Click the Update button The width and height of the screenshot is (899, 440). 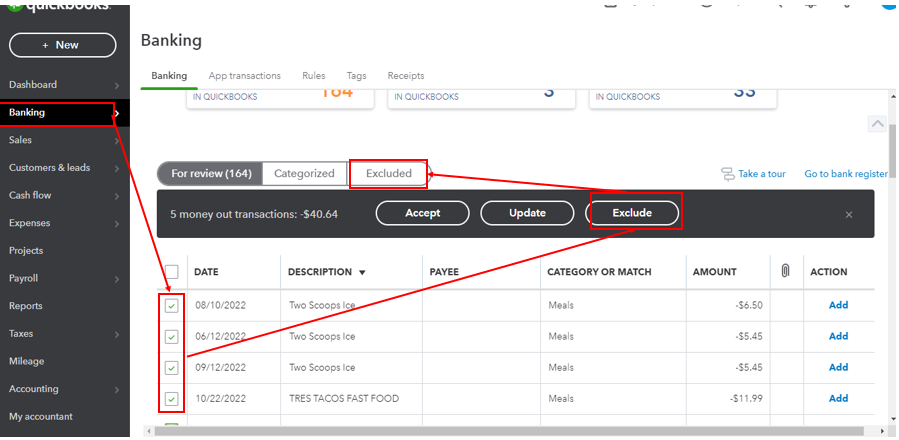(527, 213)
